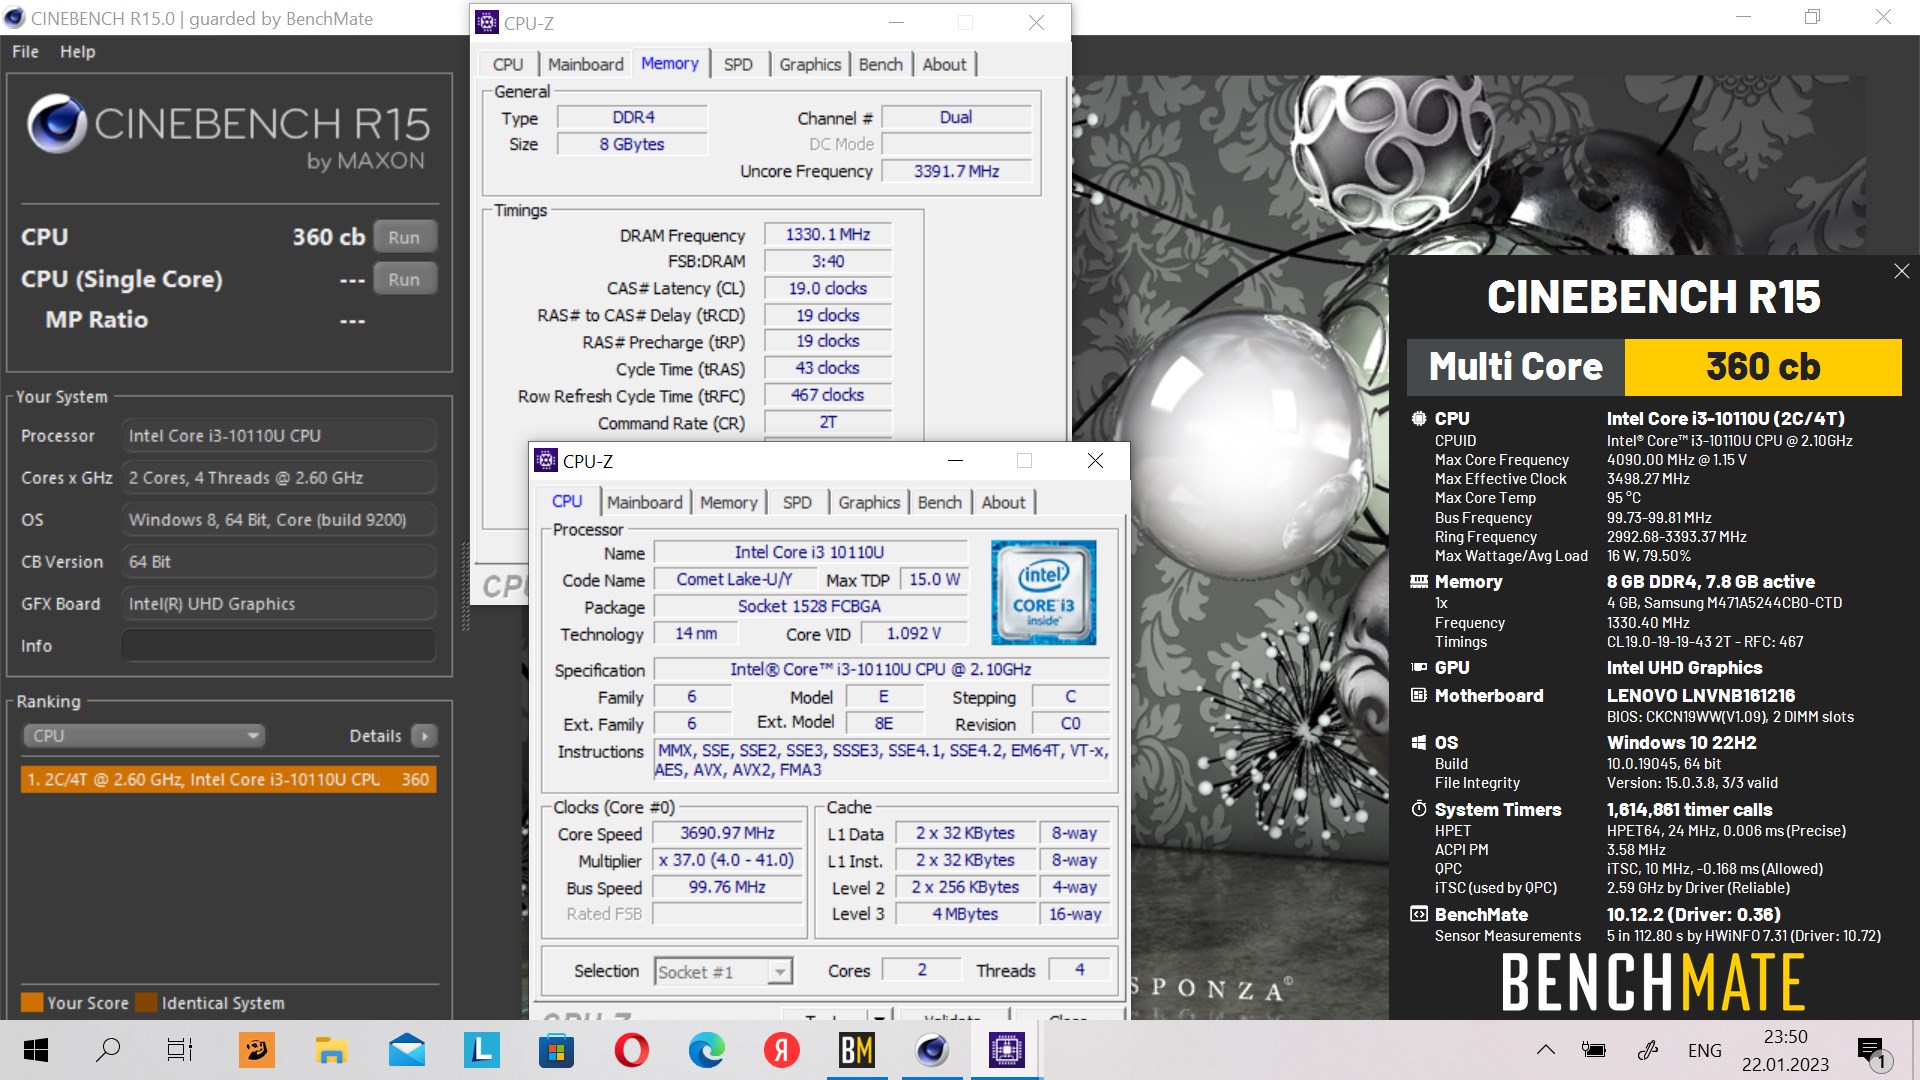Open Bench tab in rear CPU-Z window
Viewport: 1920px width, 1080px height.
click(880, 64)
